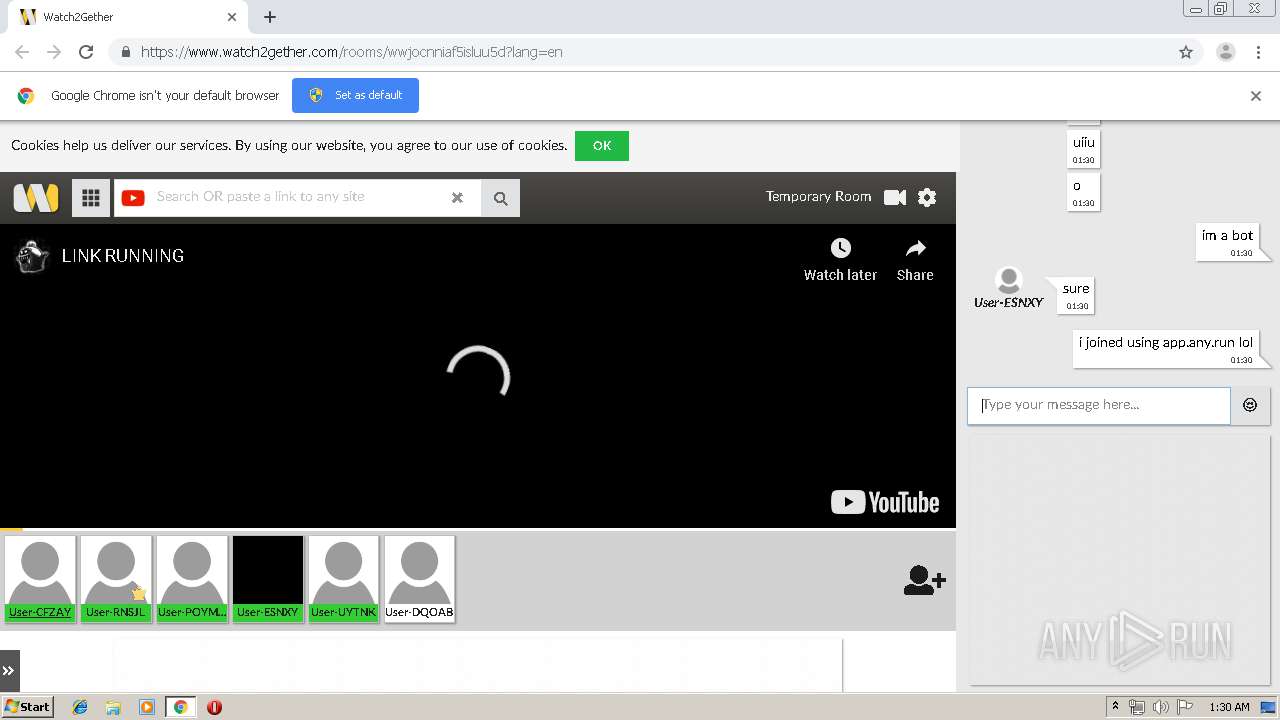Open the Windows Start menu
Viewport: 1280px width, 720px height.
pos(28,707)
